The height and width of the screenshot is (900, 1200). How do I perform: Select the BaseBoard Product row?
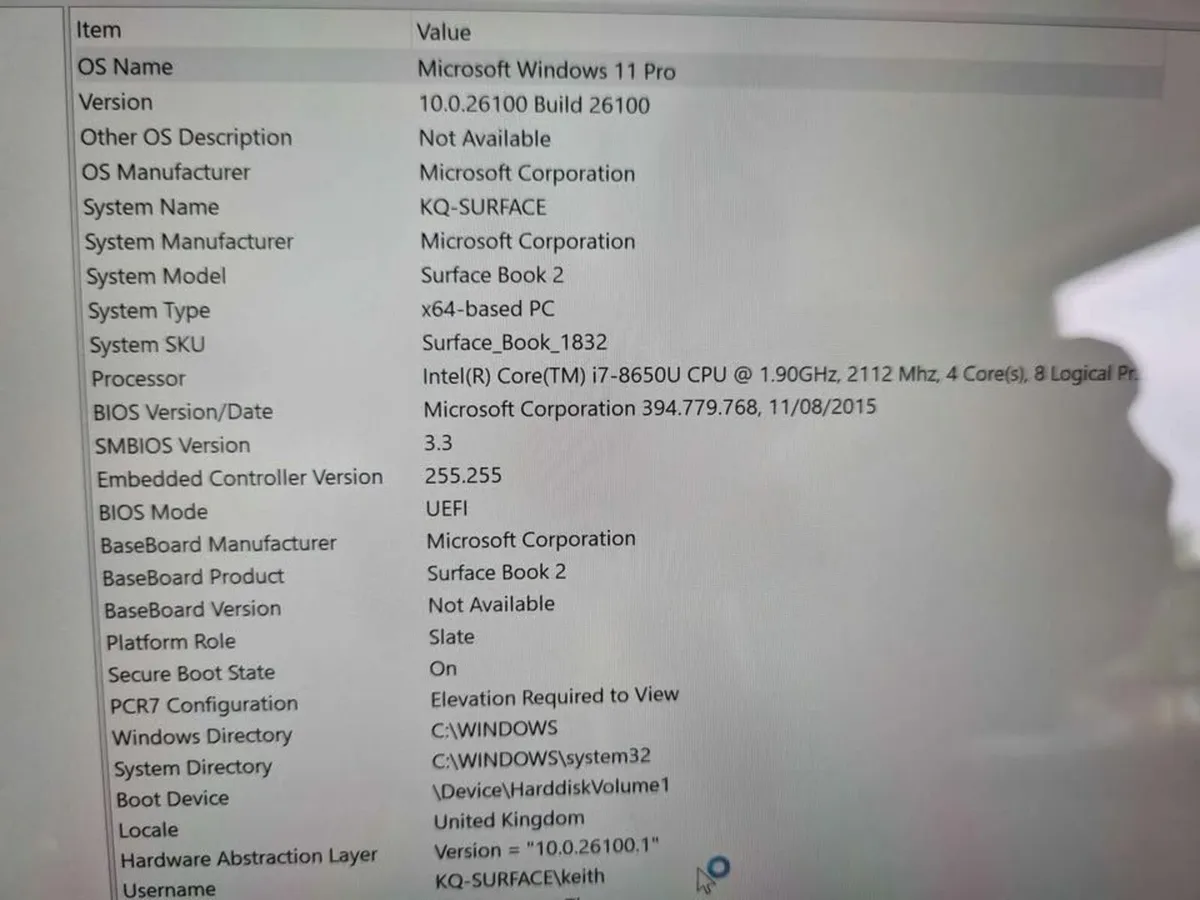193,577
